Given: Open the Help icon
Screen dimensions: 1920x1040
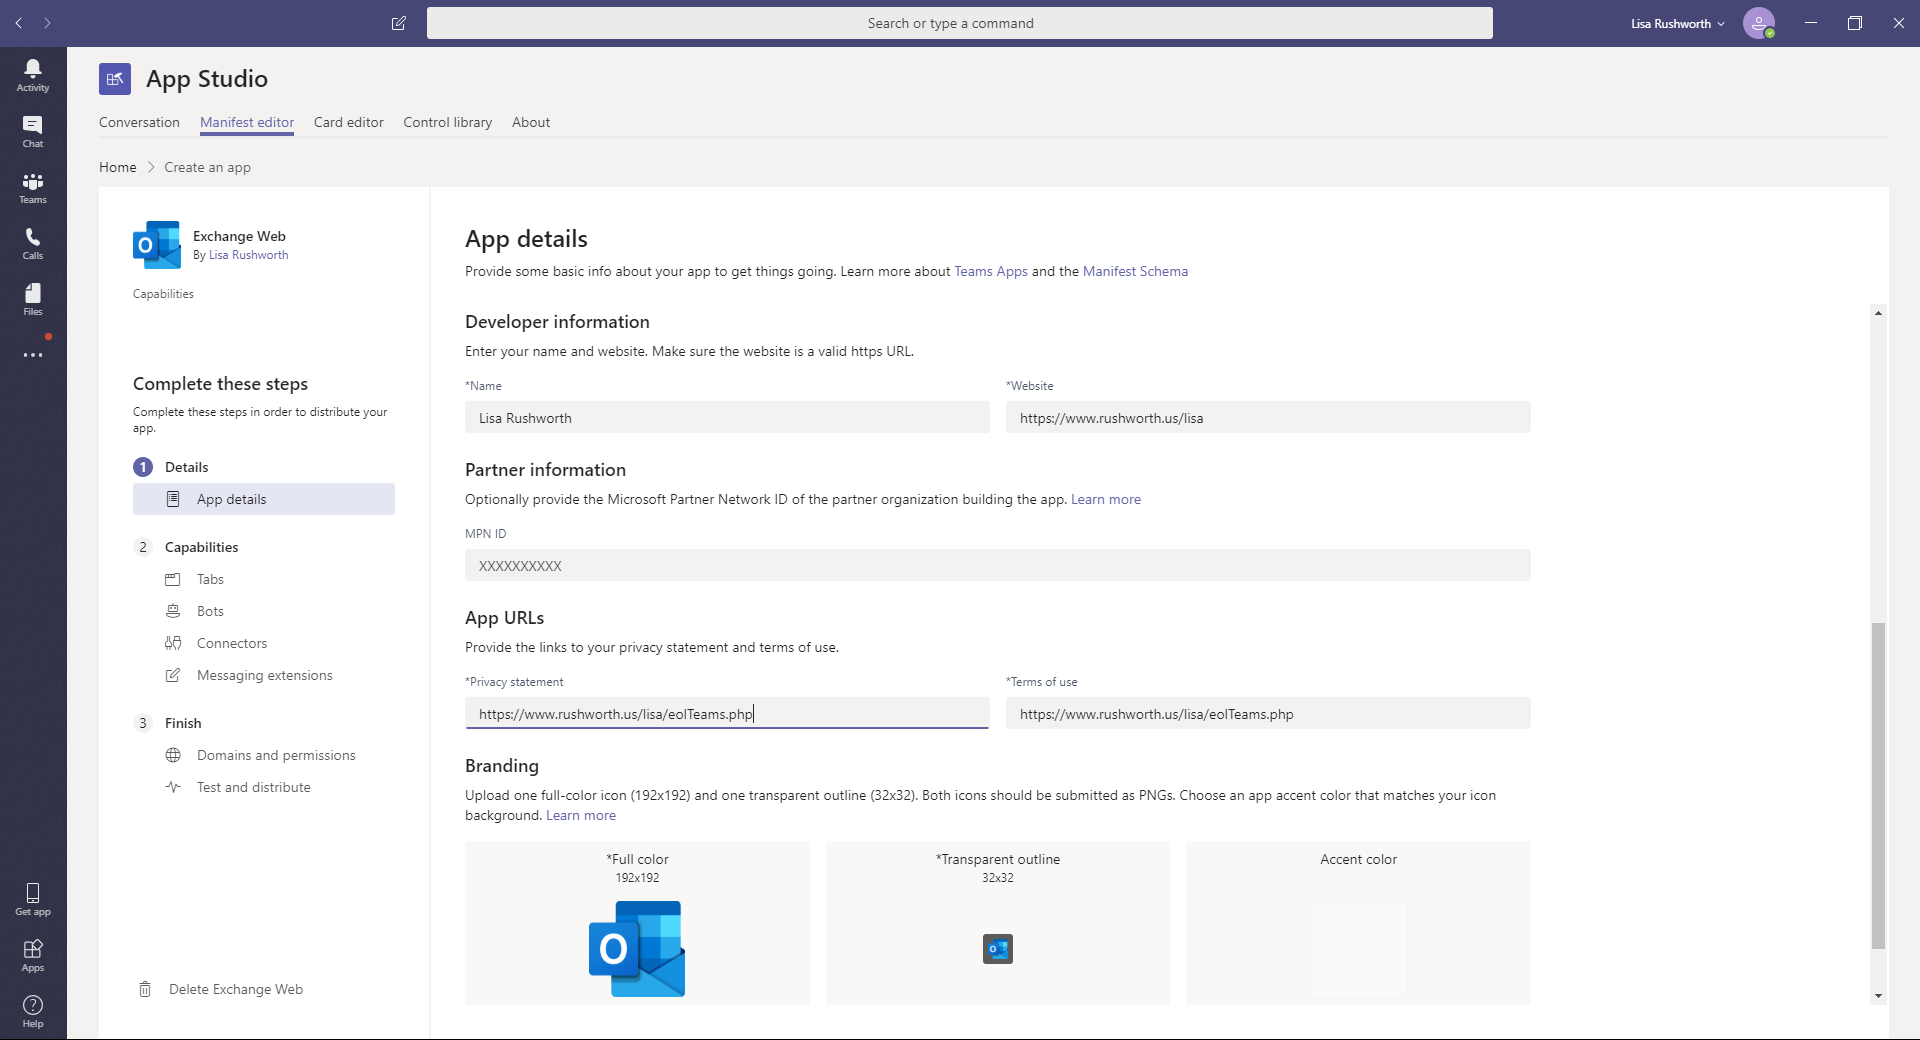Looking at the screenshot, I should (x=33, y=1011).
